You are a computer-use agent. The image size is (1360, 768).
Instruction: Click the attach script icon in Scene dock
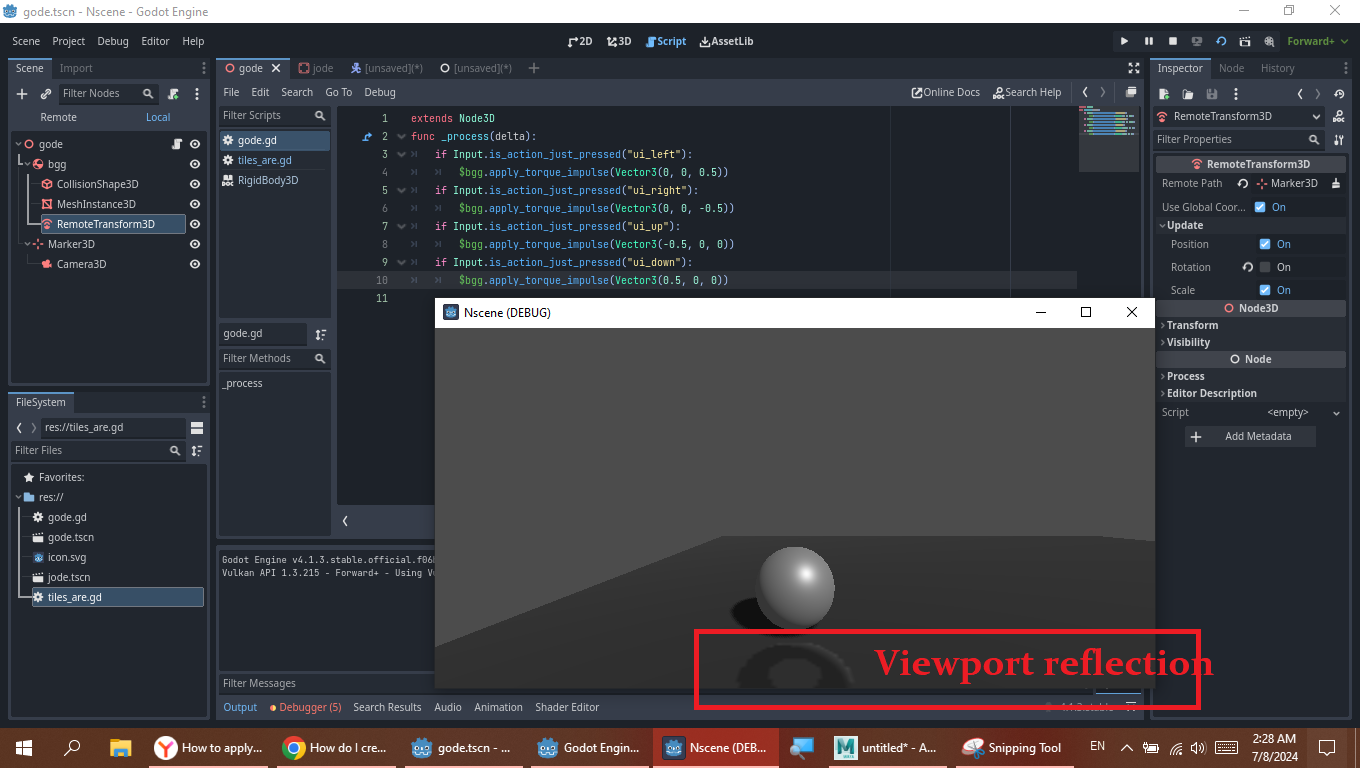pos(173,93)
